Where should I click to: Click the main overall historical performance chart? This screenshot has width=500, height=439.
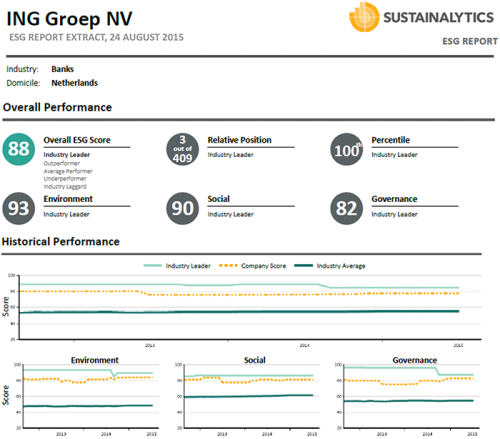pyautogui.click(x=250, y=307)
